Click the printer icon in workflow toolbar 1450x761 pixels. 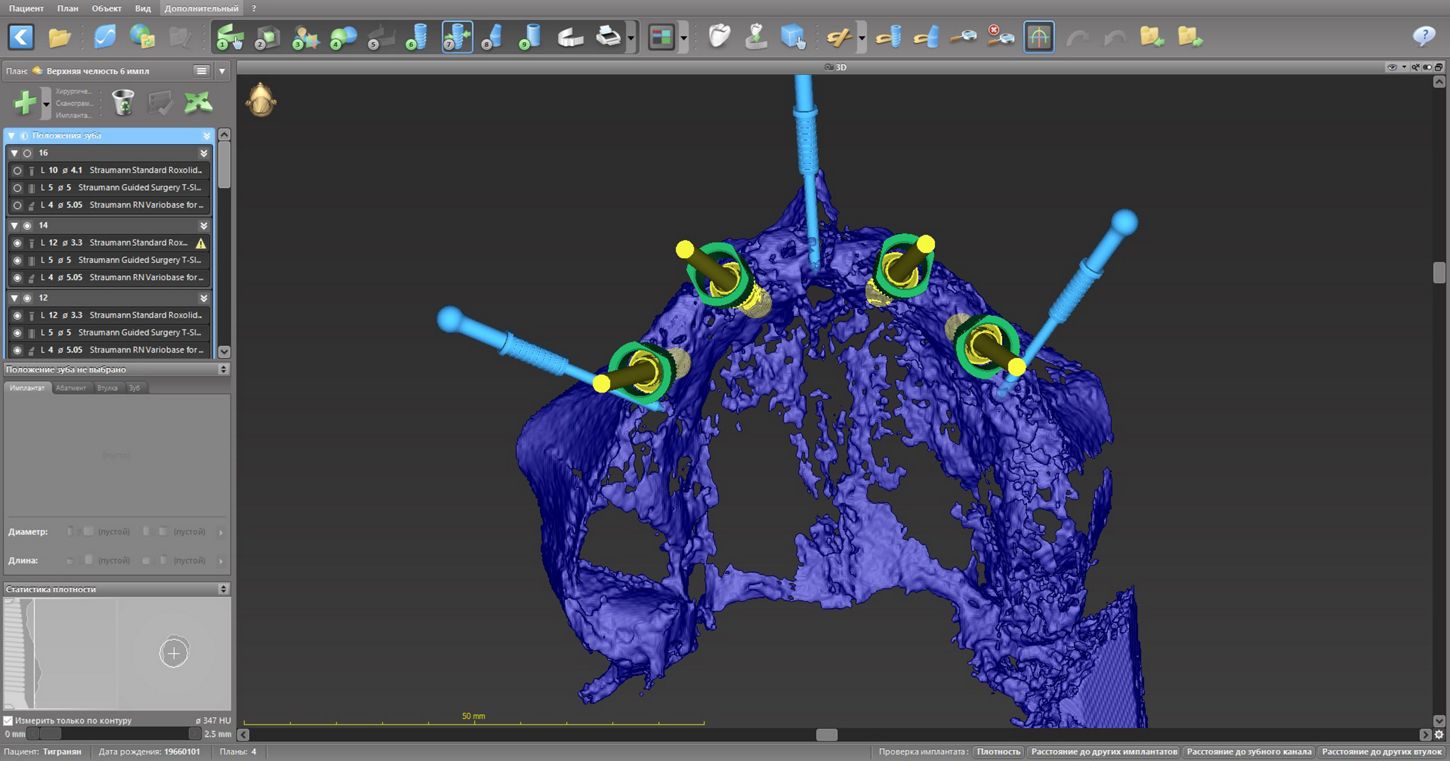[608, 37]
